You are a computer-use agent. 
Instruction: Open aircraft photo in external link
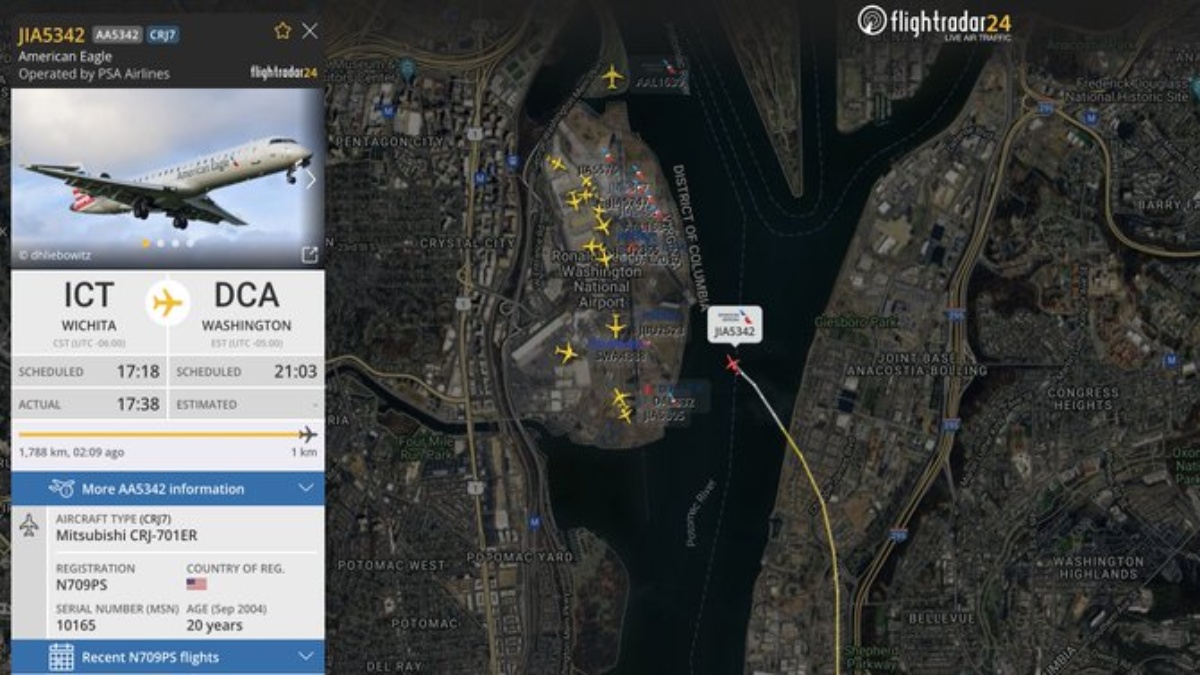pyautogui.click(x=309, y=254)
